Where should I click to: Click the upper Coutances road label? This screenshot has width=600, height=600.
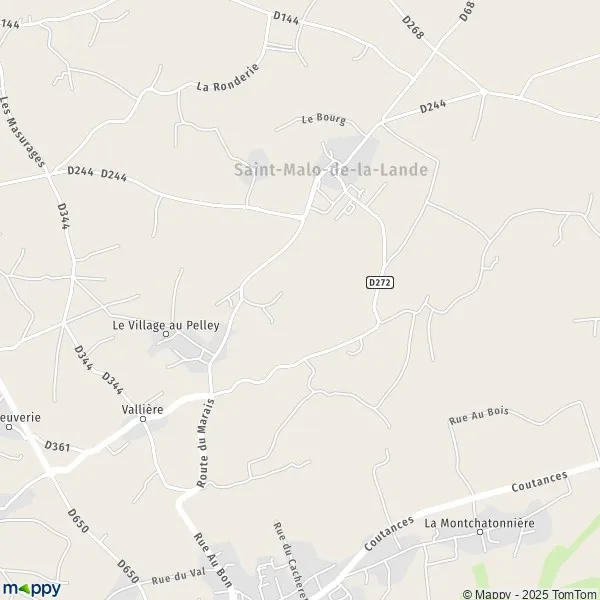click(539, 481)
